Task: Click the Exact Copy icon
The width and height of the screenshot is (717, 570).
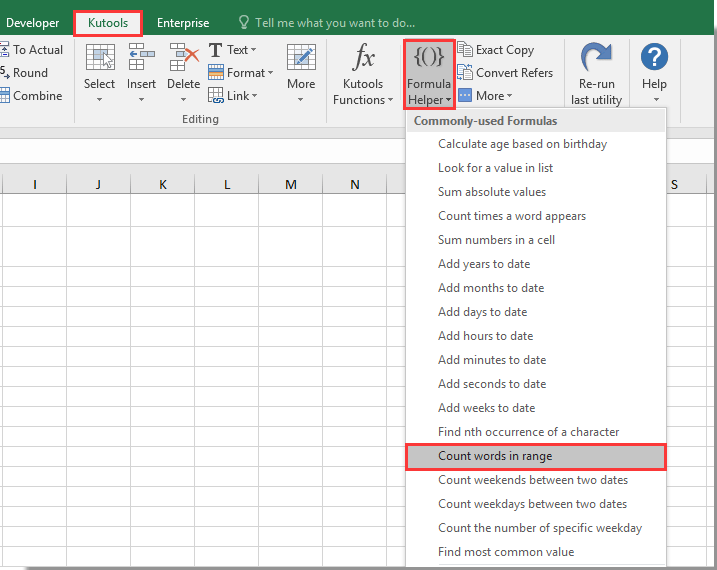Action: pyautogui.click(x=465, y=49)
